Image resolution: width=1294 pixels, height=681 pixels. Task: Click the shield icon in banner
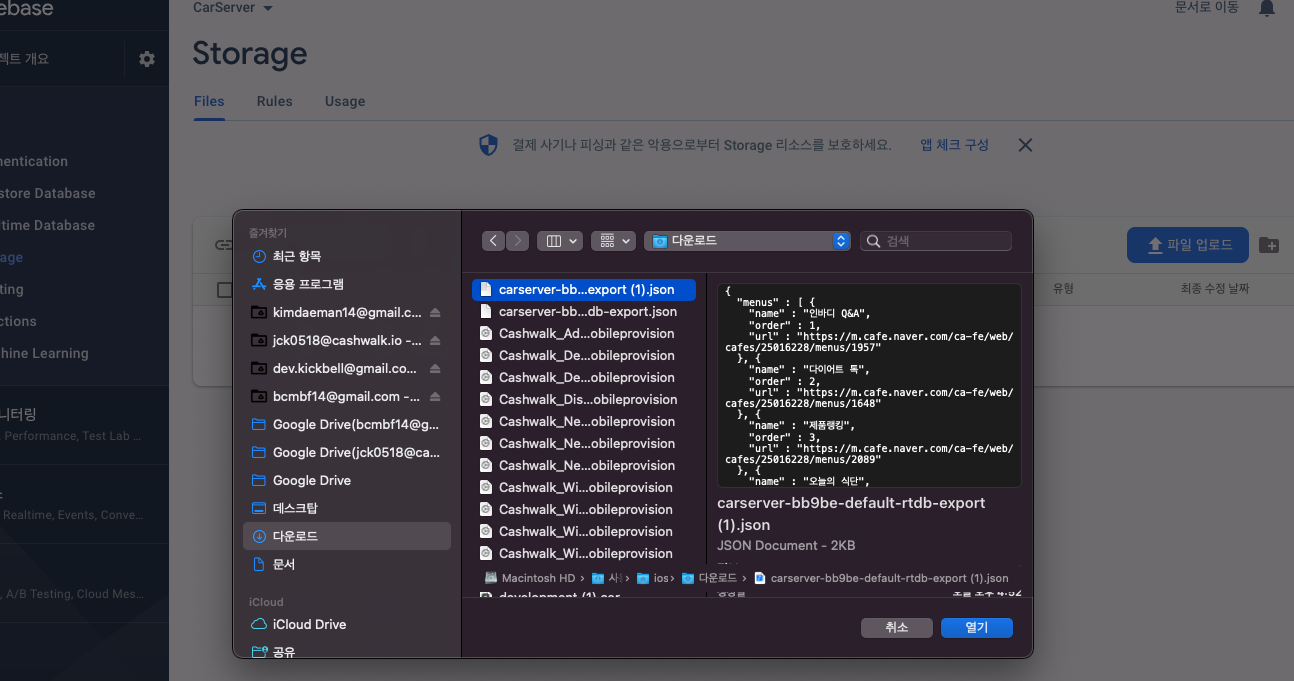point(488,145)
